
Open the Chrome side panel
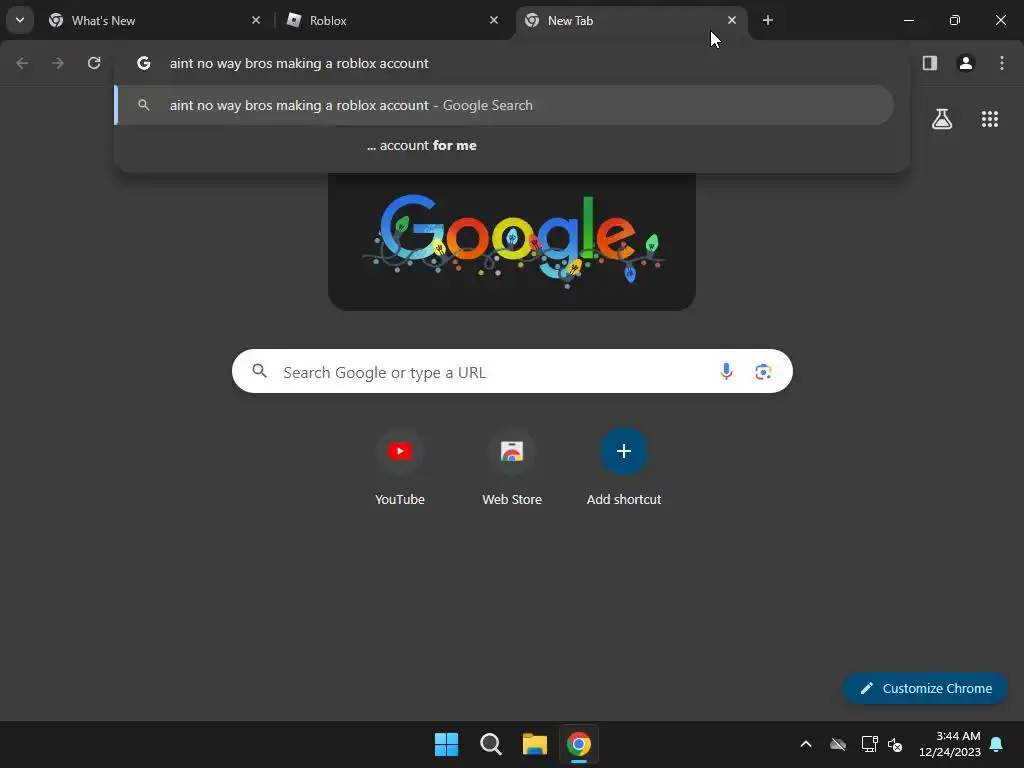(x=929, y=63)
